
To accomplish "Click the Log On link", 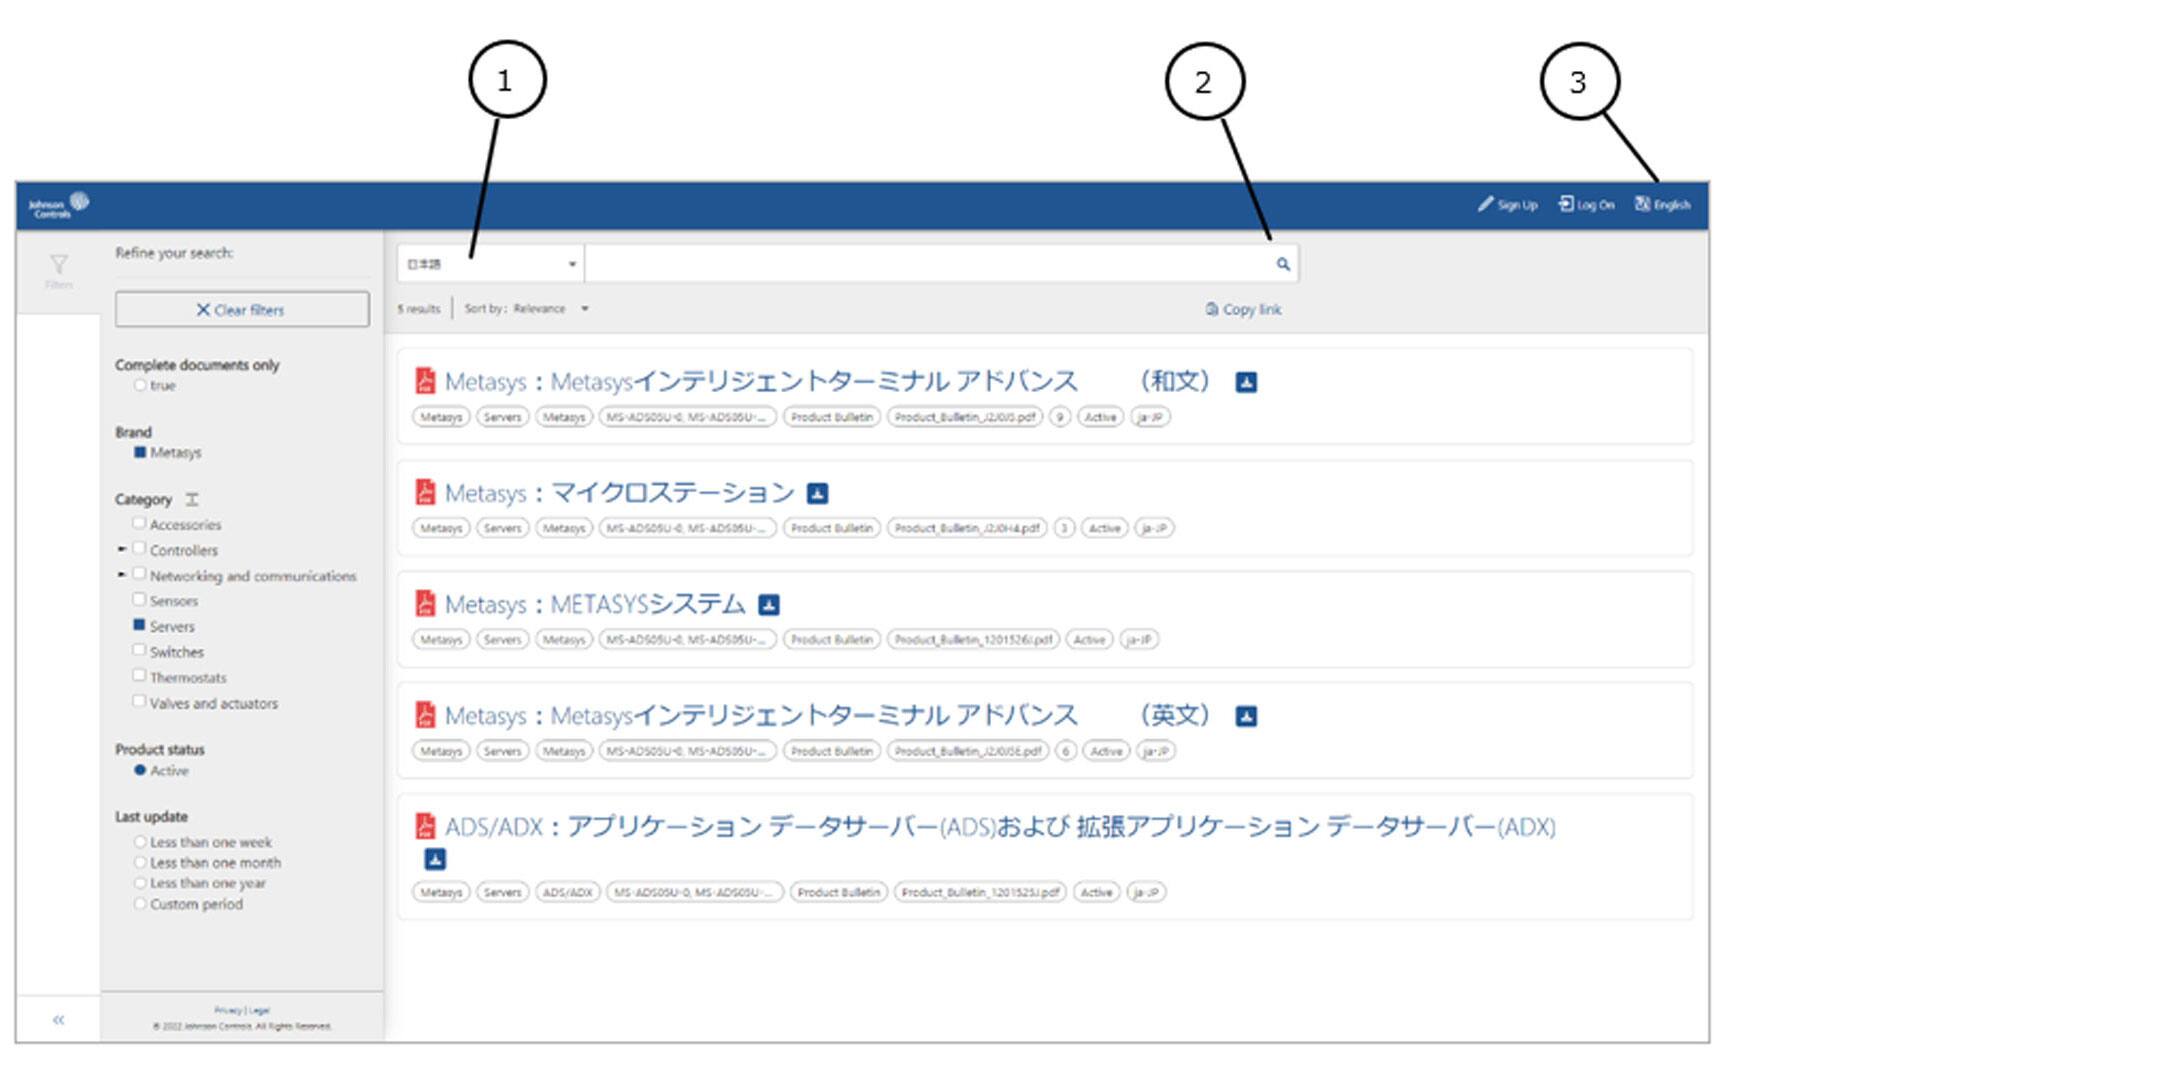I will 1586,205.
